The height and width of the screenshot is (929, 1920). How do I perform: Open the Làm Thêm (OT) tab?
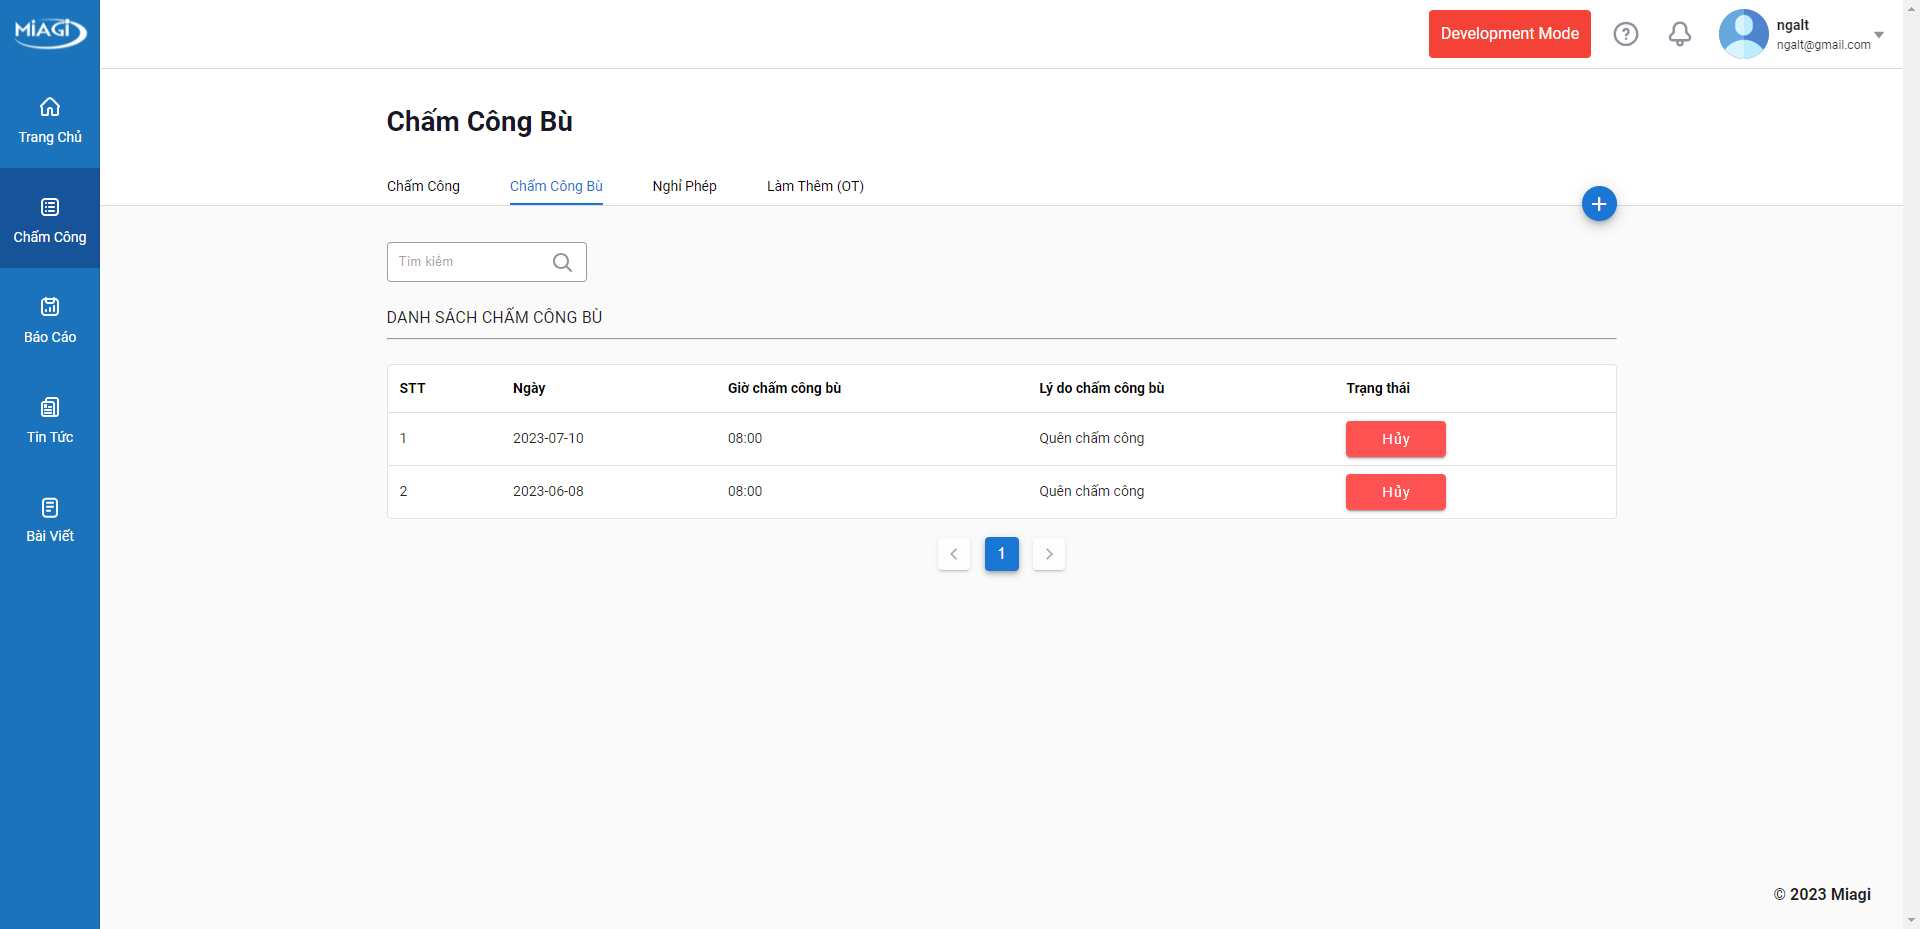point(815,186)
